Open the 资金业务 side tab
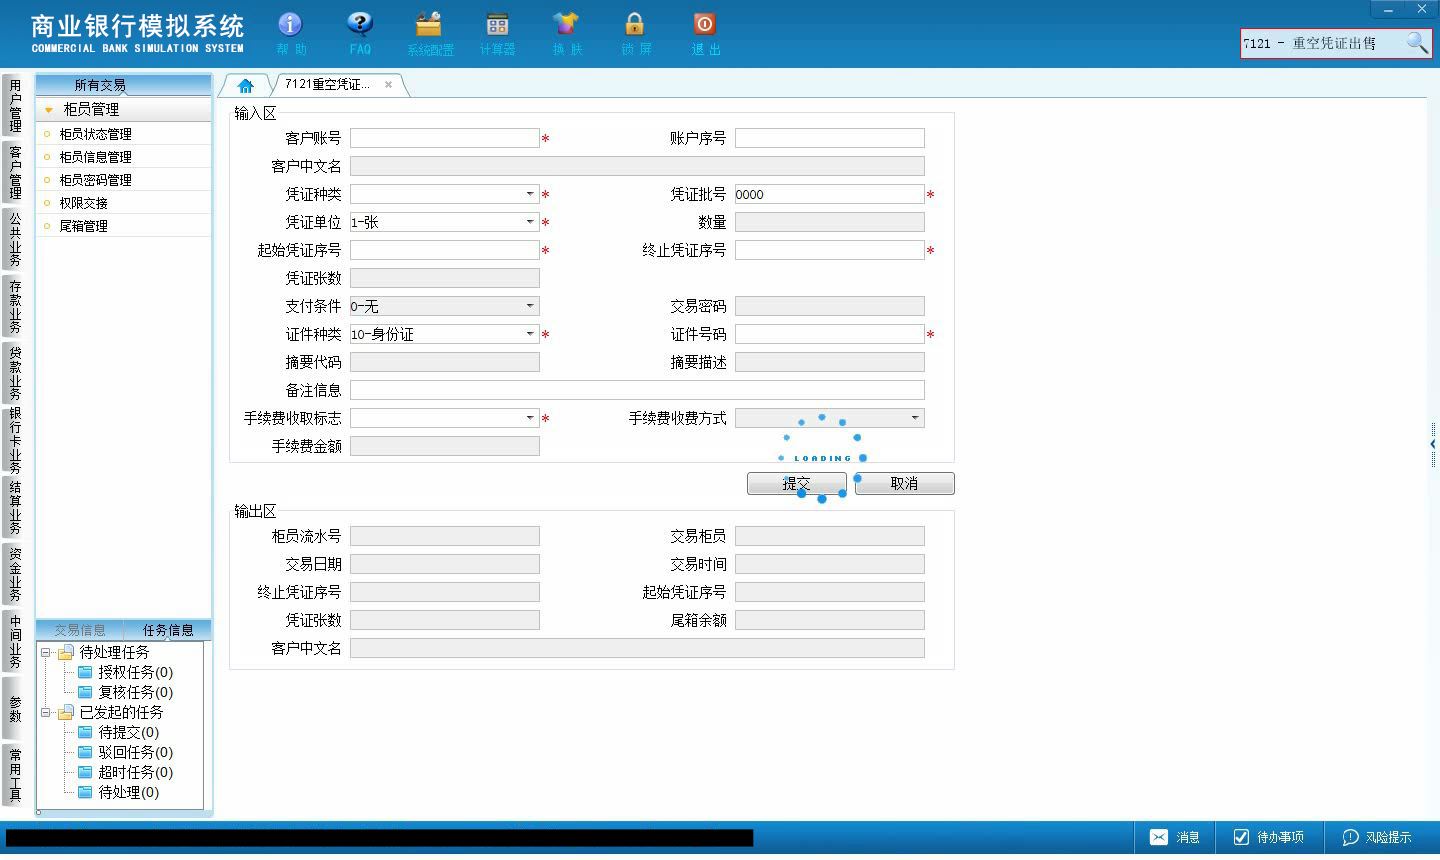Screen dimensions: 1440x860 15,574
